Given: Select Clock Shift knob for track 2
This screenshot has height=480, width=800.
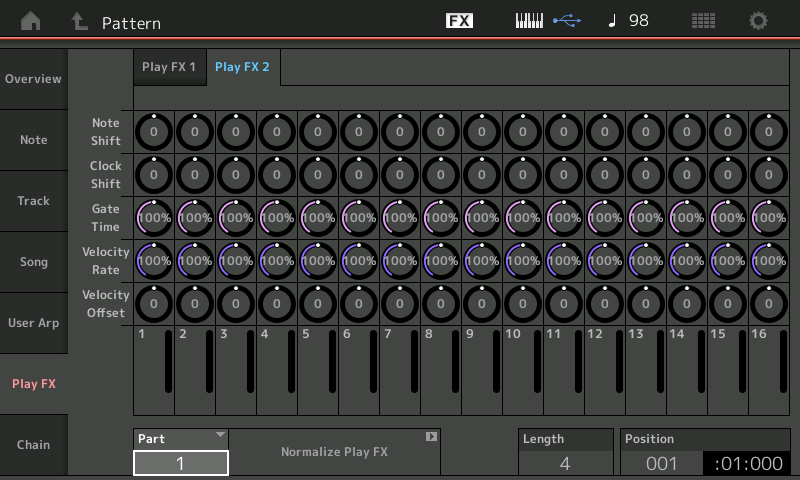Looking at the screenshot, I should click(195, 175).
